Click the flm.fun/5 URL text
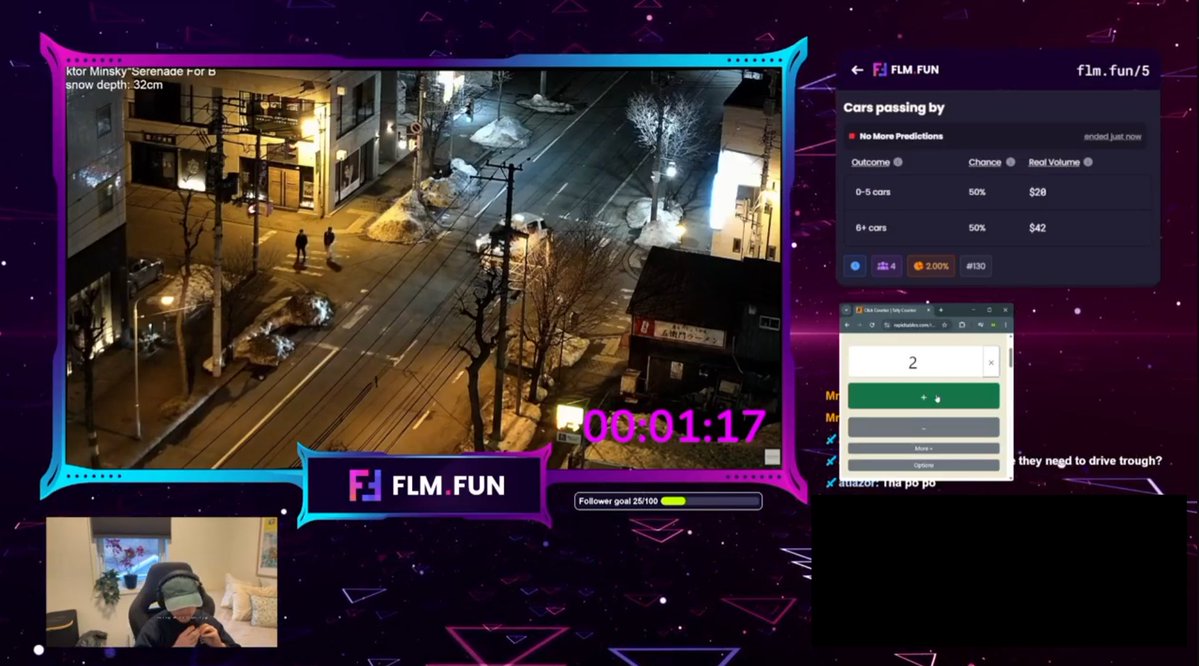Viewport: 1199px width, 666px height. [x=1113, y=70]
